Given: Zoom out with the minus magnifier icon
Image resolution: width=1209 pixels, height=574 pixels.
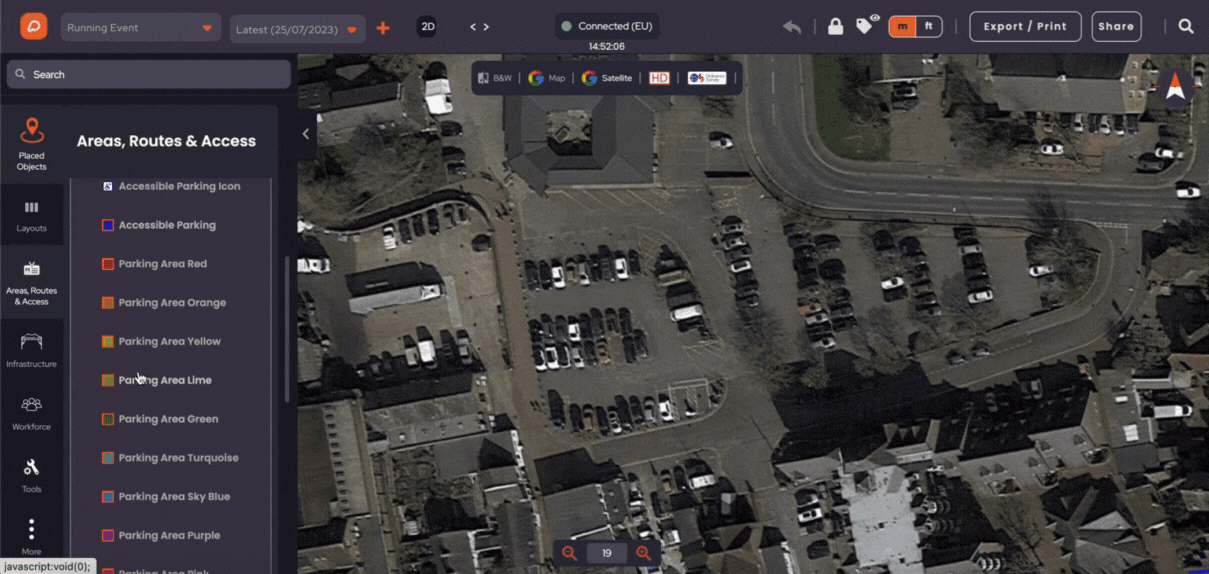Looking at the screenshot, I should tap(569, 553).
